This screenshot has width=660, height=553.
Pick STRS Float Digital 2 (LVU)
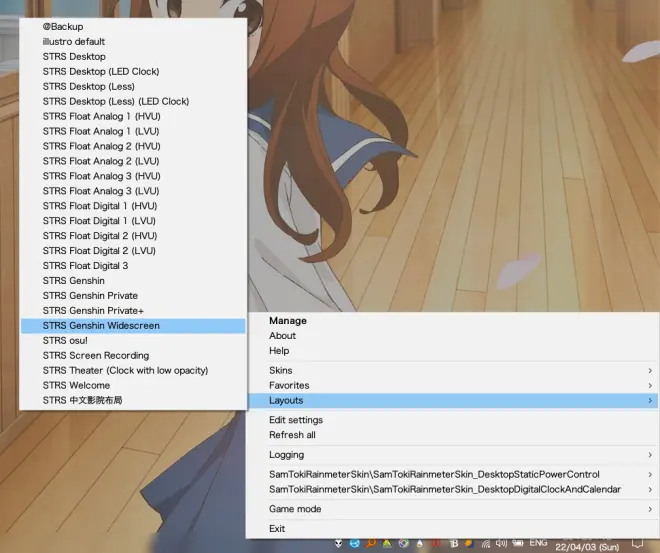click(133, 251)
